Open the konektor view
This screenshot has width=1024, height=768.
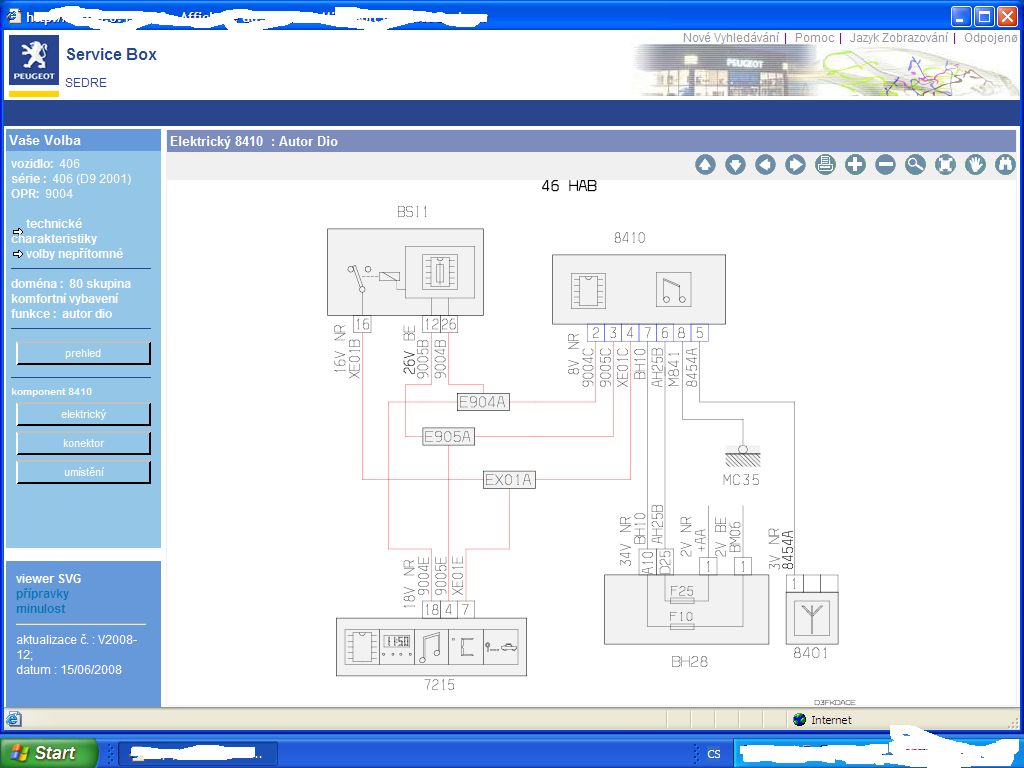point(83,443)
